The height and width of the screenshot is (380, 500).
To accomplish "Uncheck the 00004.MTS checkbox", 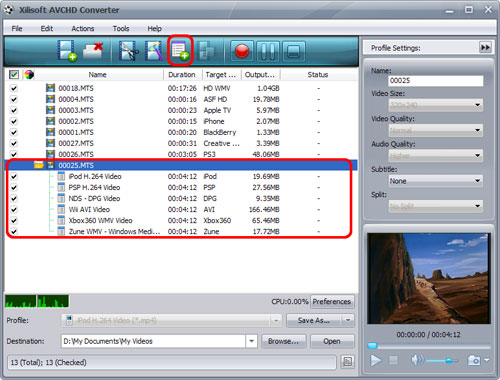I will coord(14,99).
